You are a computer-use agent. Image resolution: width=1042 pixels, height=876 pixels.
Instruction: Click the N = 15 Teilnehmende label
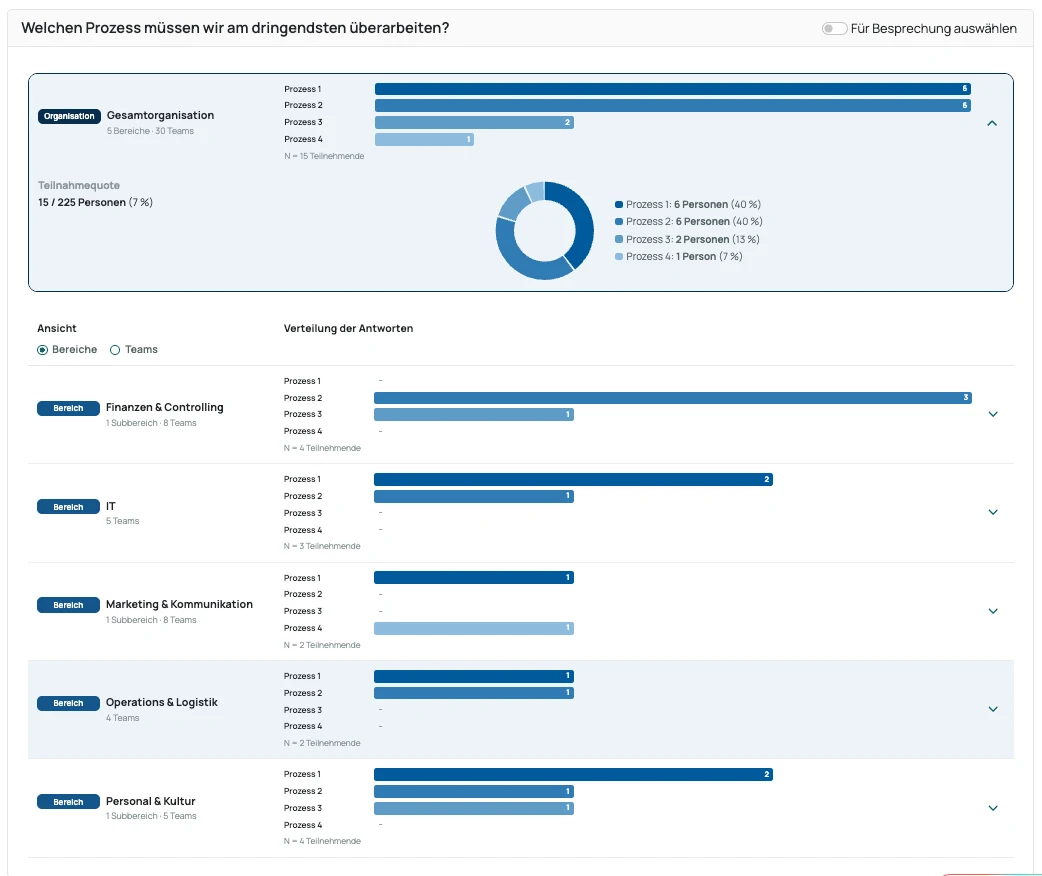pos(324,156)
